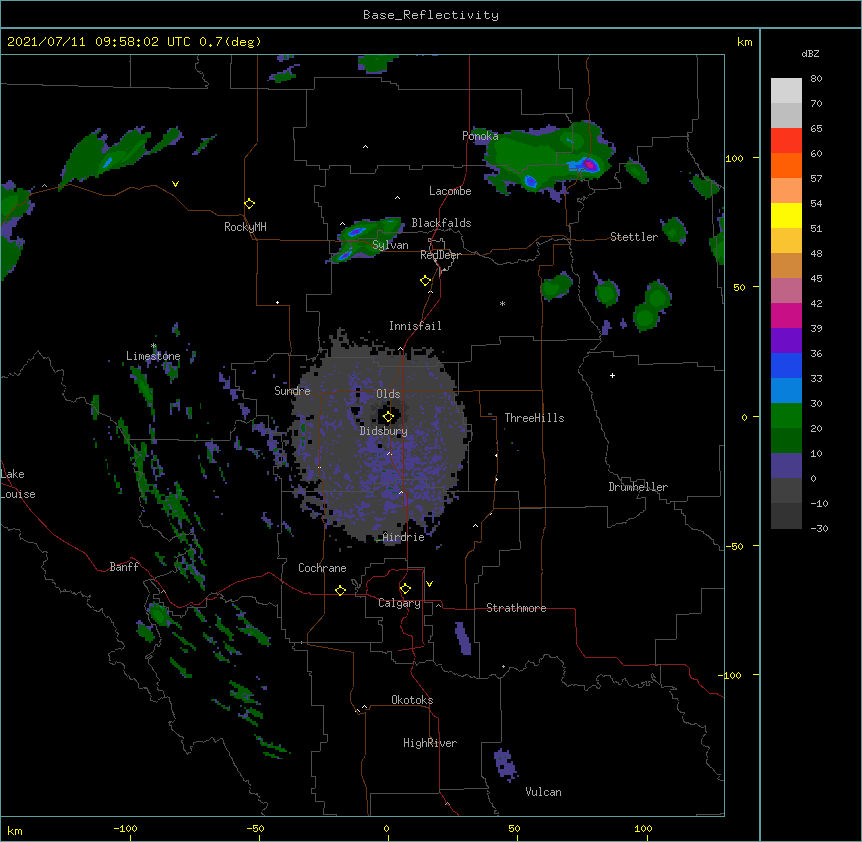Select the RedDeer city label

click(x=440, y=255)
